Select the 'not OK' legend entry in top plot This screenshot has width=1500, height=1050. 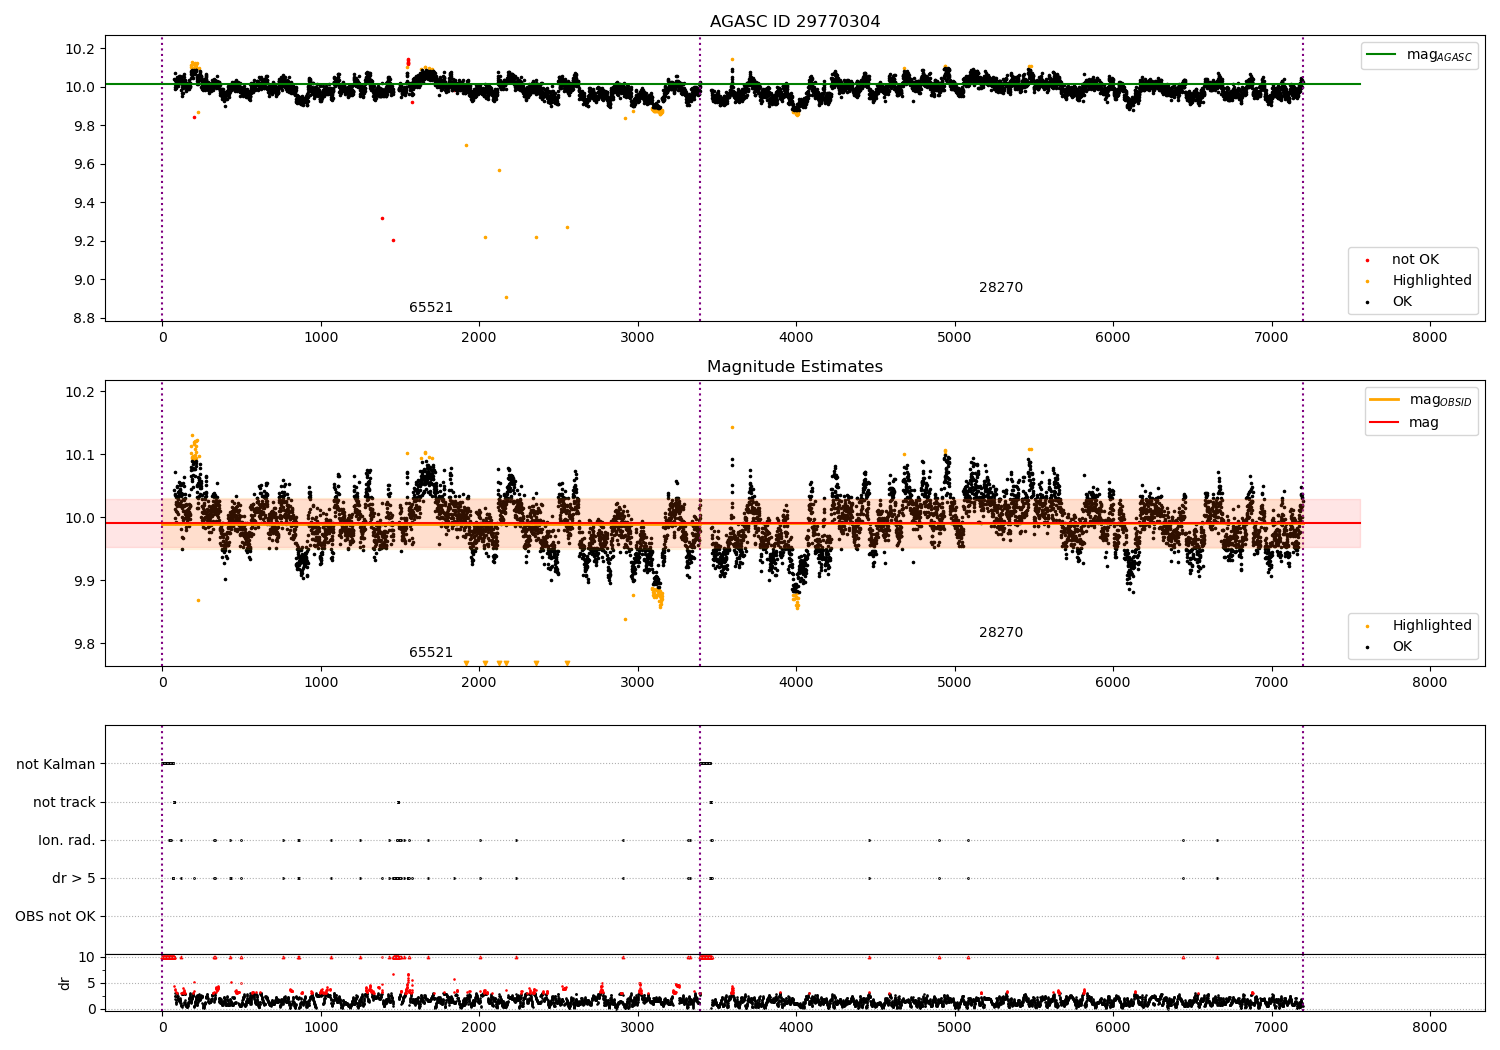click(1415, 260)
